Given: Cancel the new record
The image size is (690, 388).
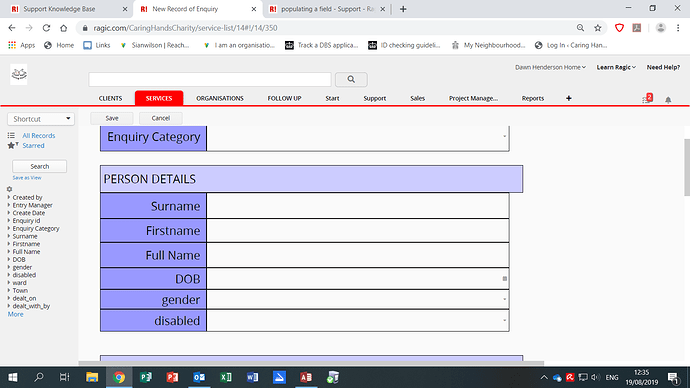Looking at the screenshot, I should pos(161,118).
